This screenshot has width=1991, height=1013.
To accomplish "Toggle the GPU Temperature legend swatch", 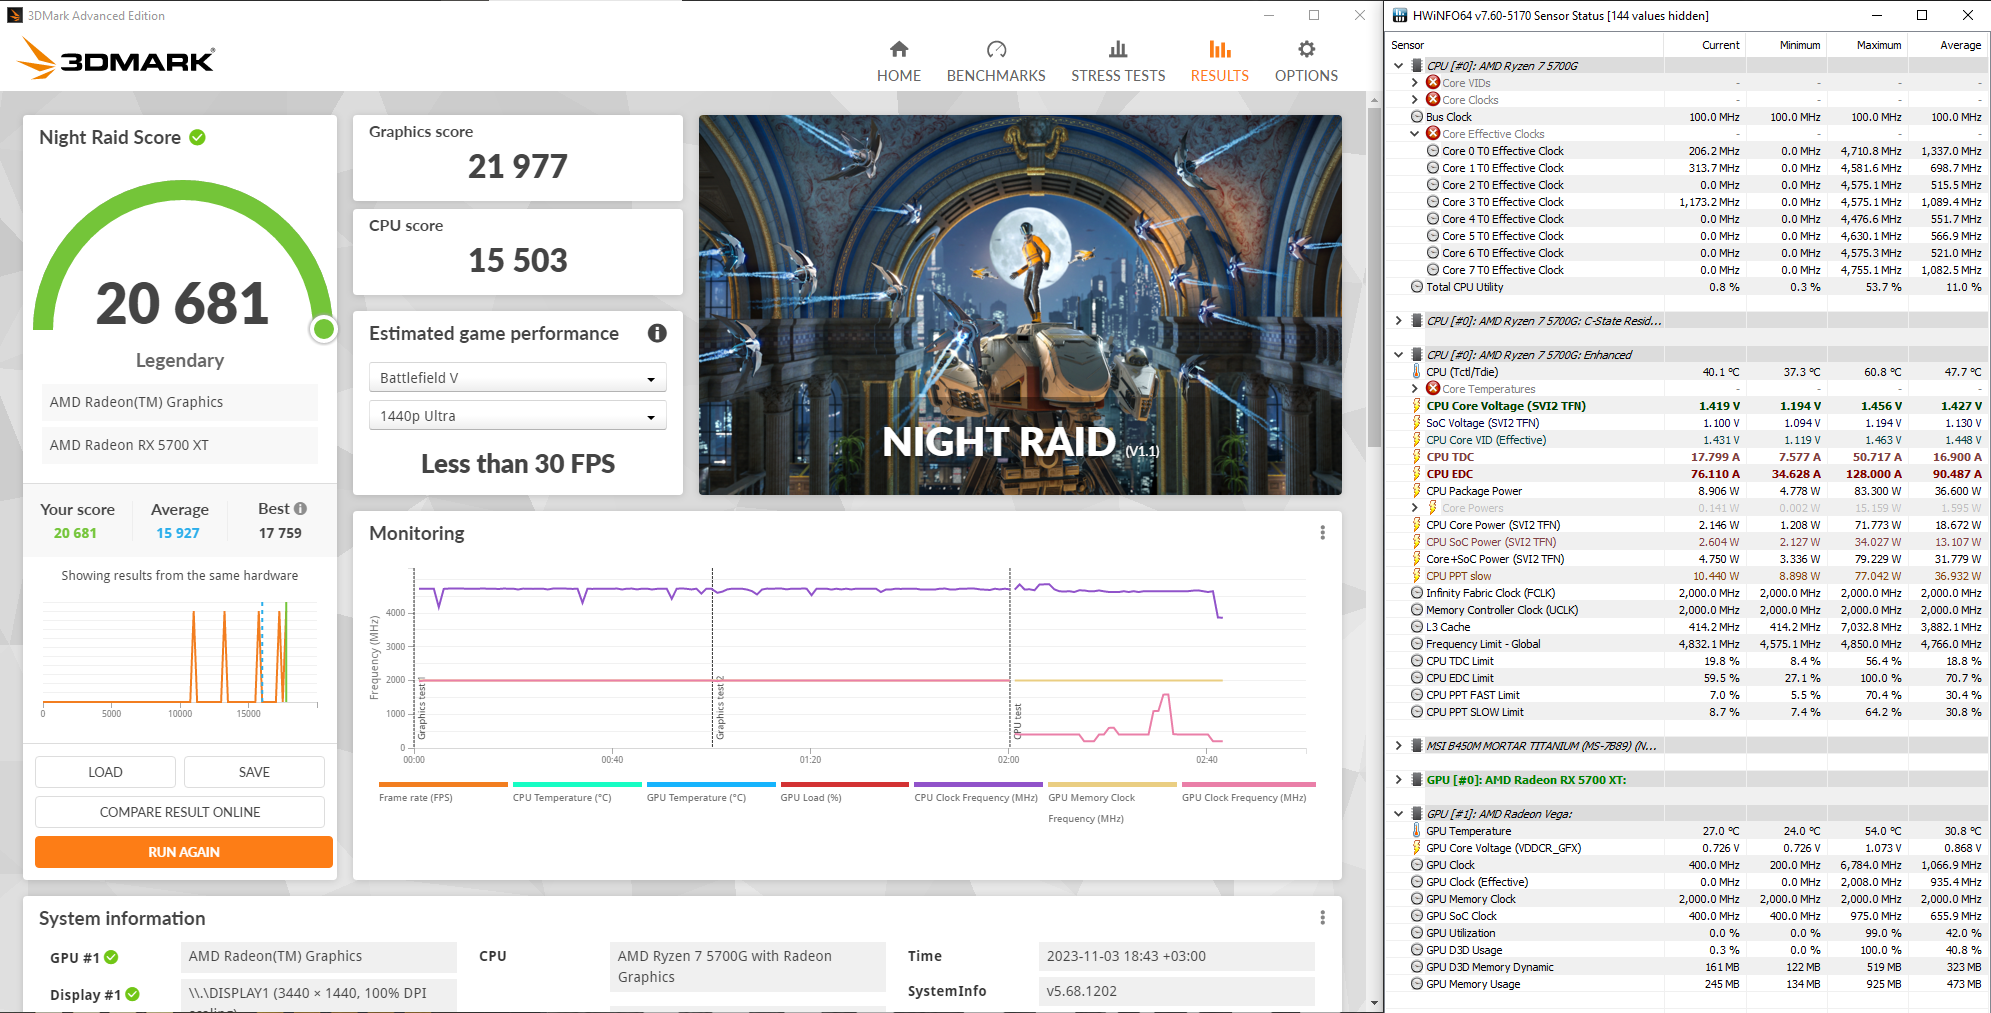I will coord(711,784).
